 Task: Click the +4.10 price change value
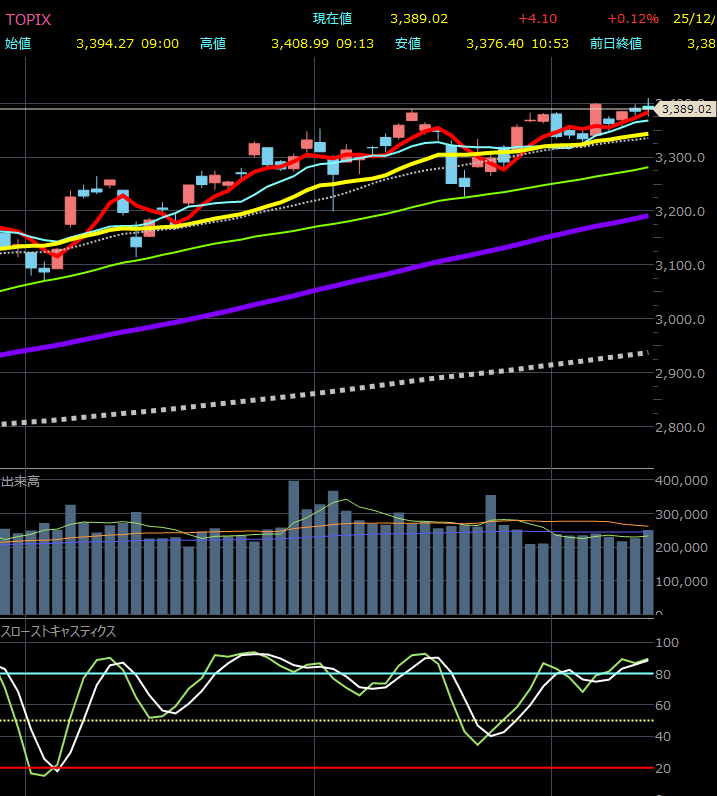[x=537, y=19]
